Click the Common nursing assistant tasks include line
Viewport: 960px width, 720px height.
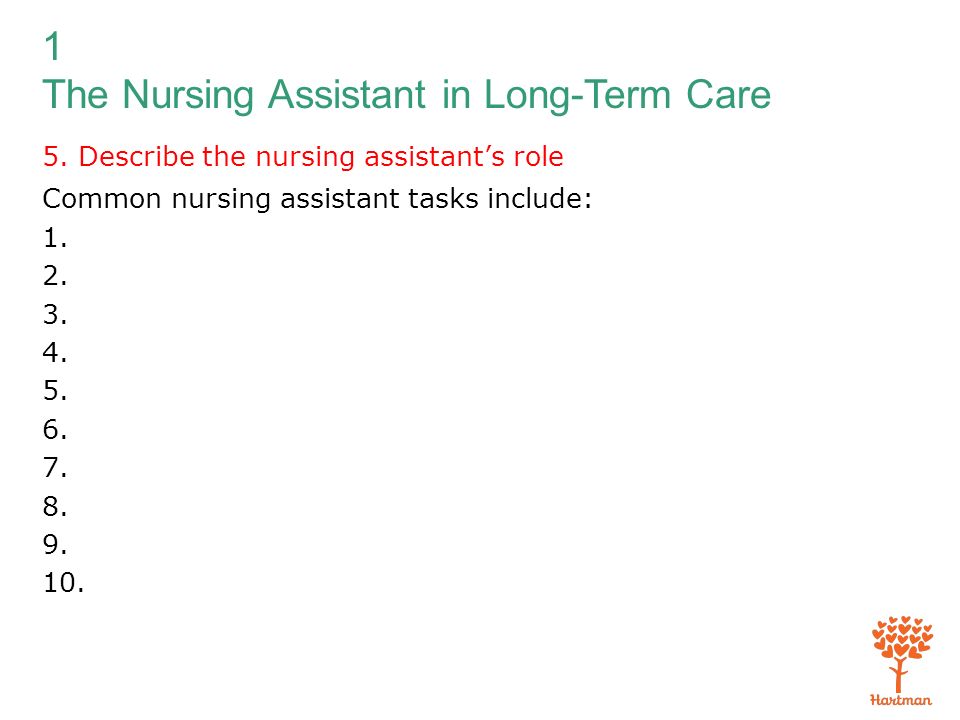[x=317, y=199]
